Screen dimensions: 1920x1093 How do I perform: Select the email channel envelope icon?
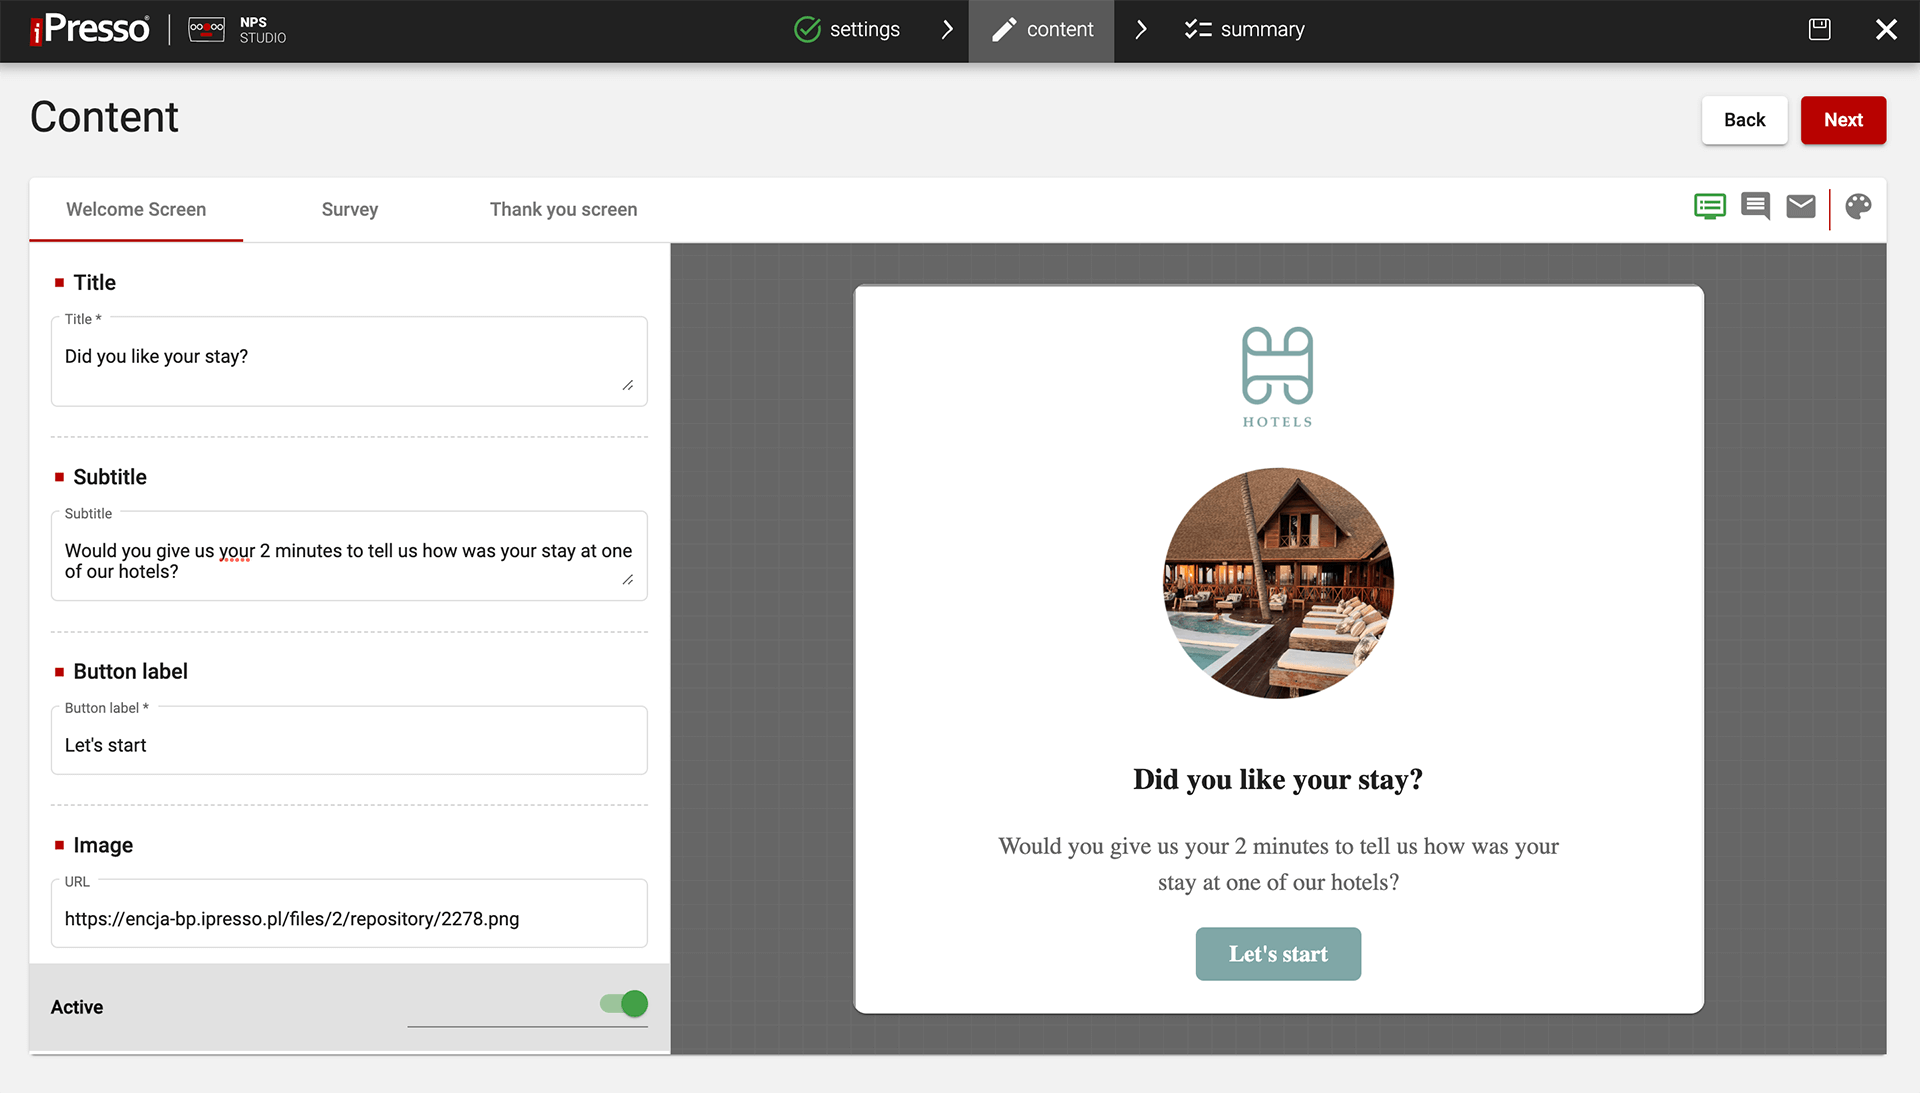tap(1801, 207)
